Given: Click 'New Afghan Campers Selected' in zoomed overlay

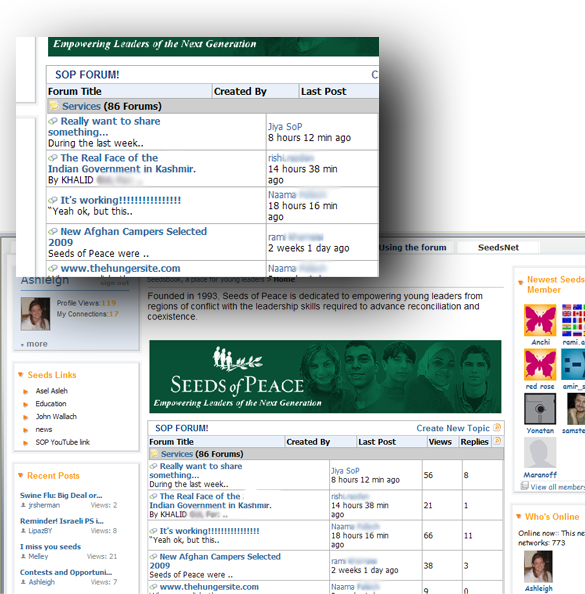Looking at the screenshot, I should click(x=127, y=237).
